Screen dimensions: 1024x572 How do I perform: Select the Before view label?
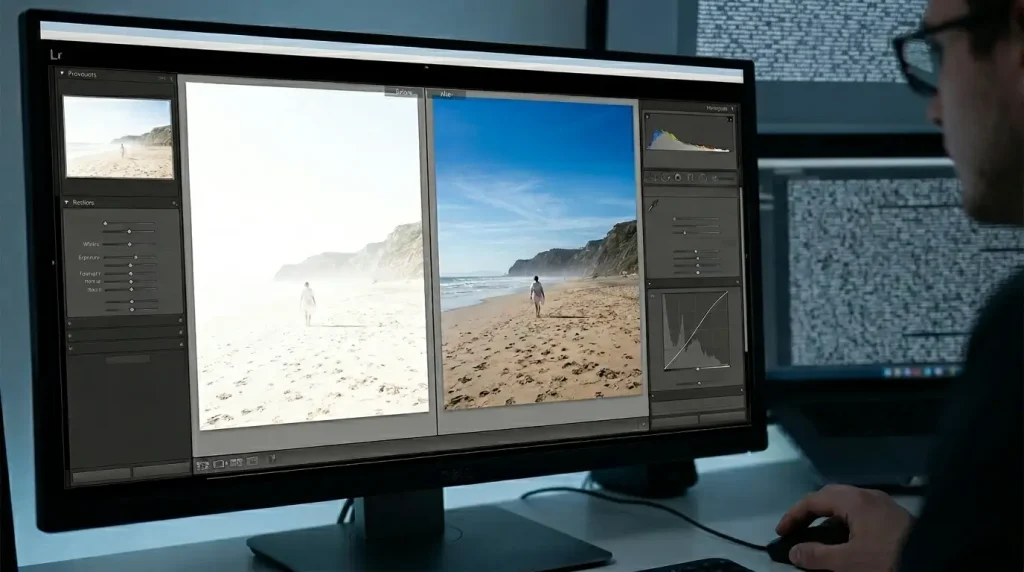click(404, 92)
